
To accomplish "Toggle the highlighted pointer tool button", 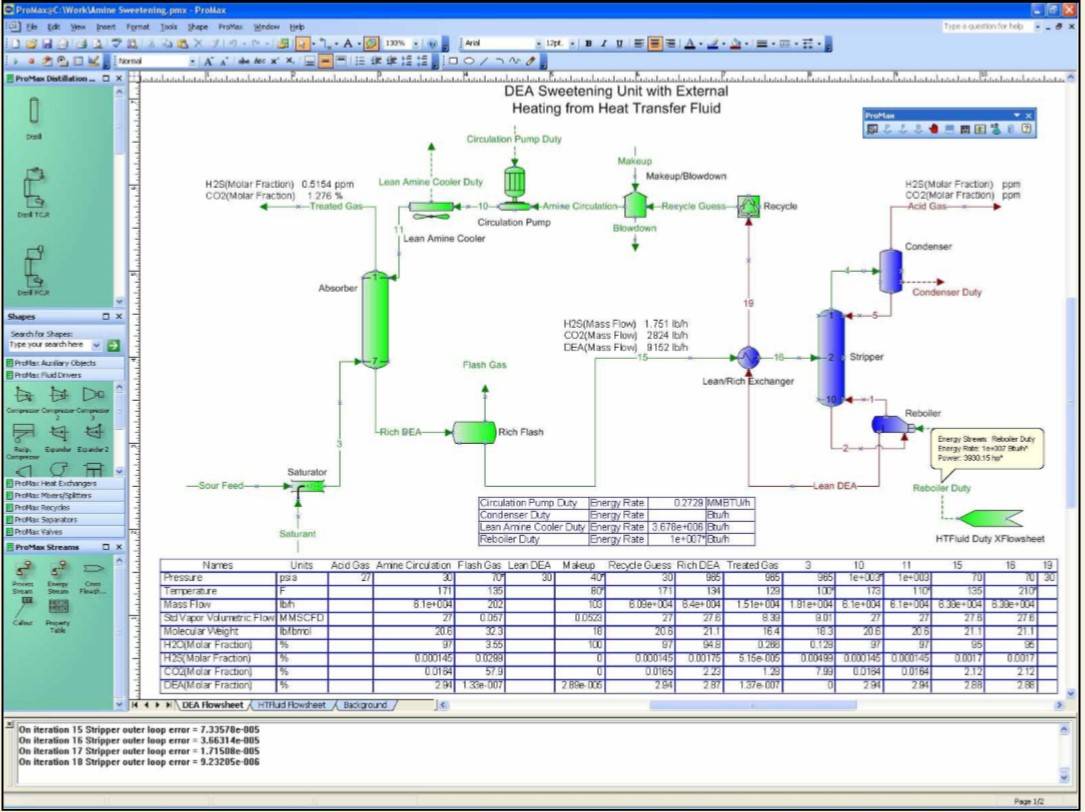I will [x=302, y=44].
